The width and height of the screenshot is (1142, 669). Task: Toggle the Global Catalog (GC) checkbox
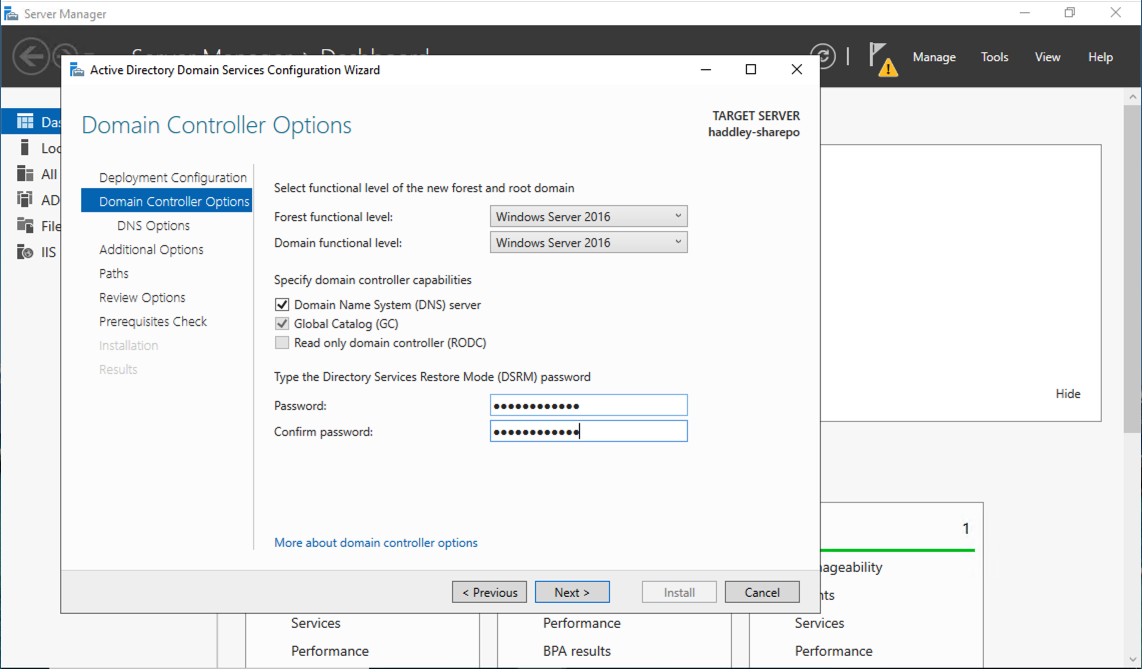(x=282, y=324)
